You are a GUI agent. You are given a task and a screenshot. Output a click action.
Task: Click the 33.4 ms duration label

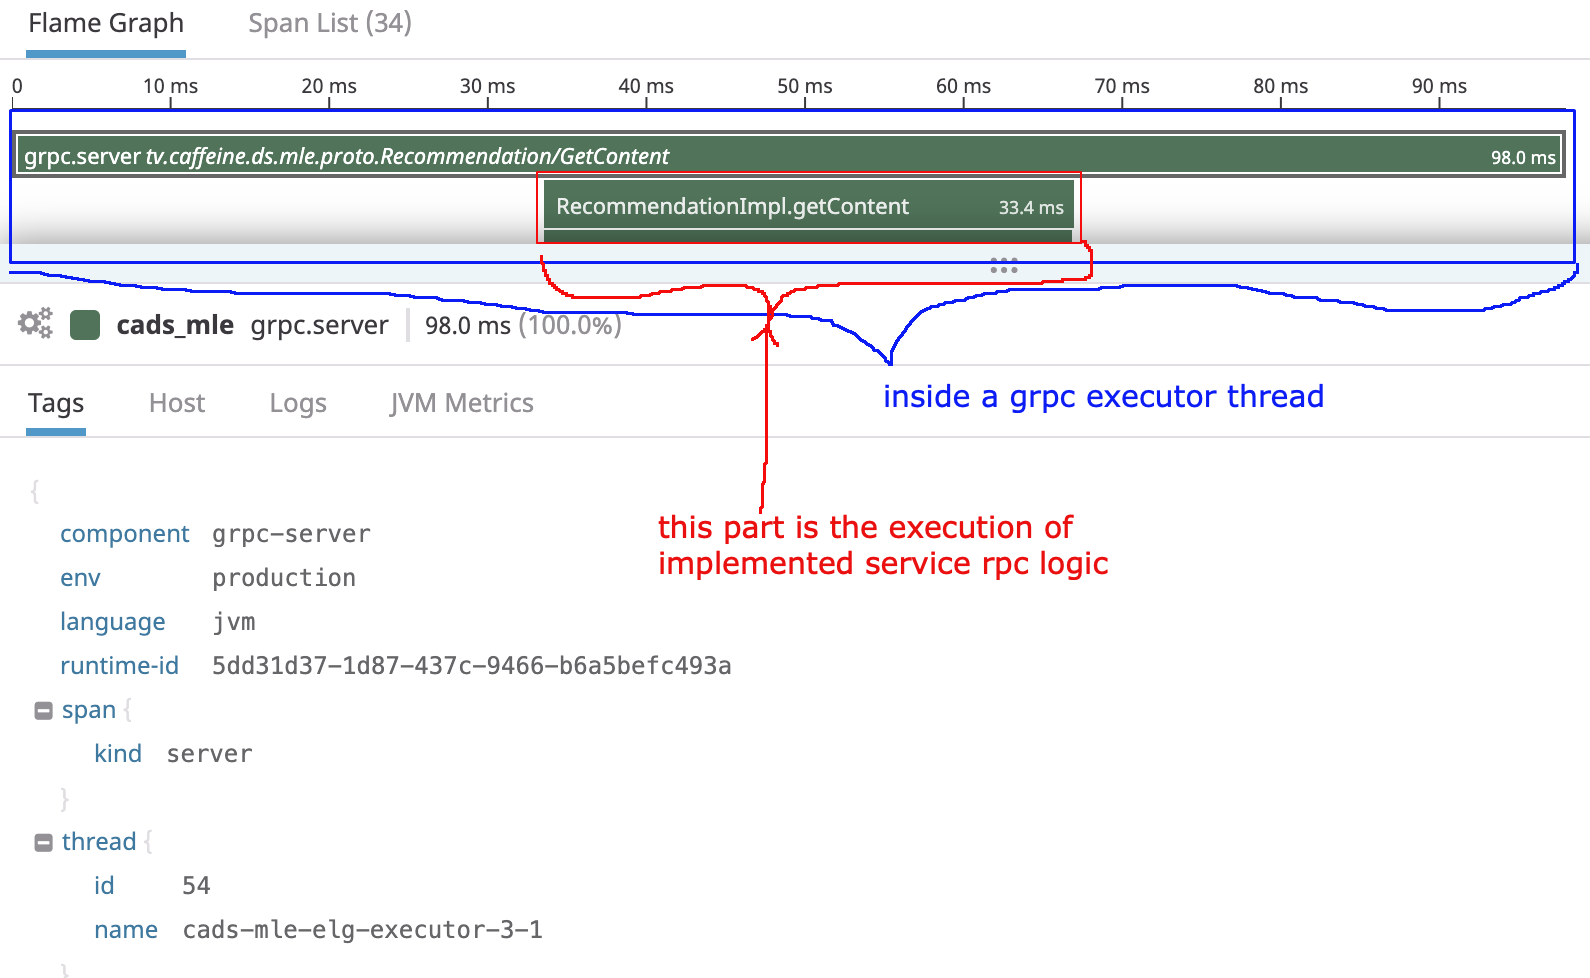pyautogui.click(x=1031, y=208)
